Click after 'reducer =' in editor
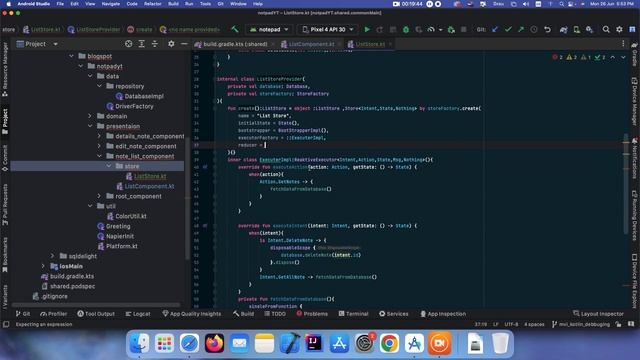This screenshot has width=640, height=360. coord(265,145)
